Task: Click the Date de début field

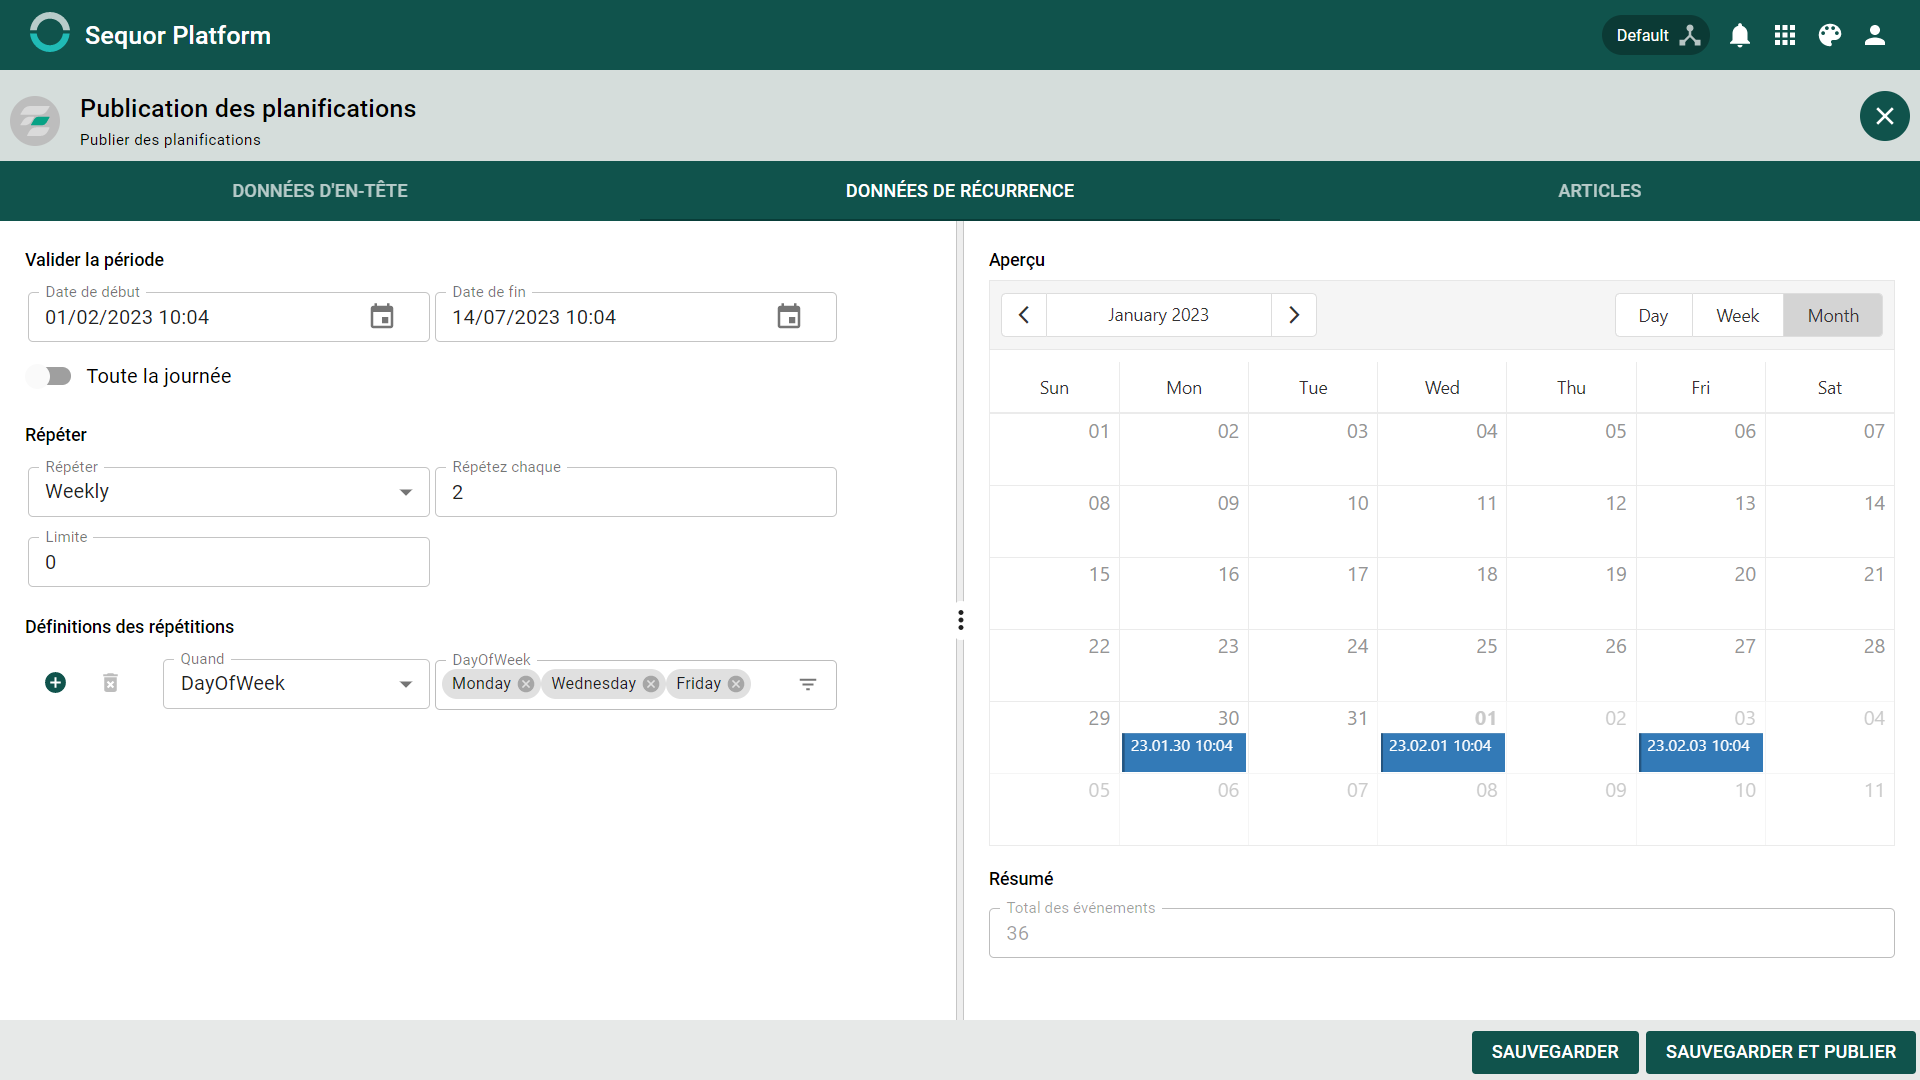Action: tap(229, 317)
